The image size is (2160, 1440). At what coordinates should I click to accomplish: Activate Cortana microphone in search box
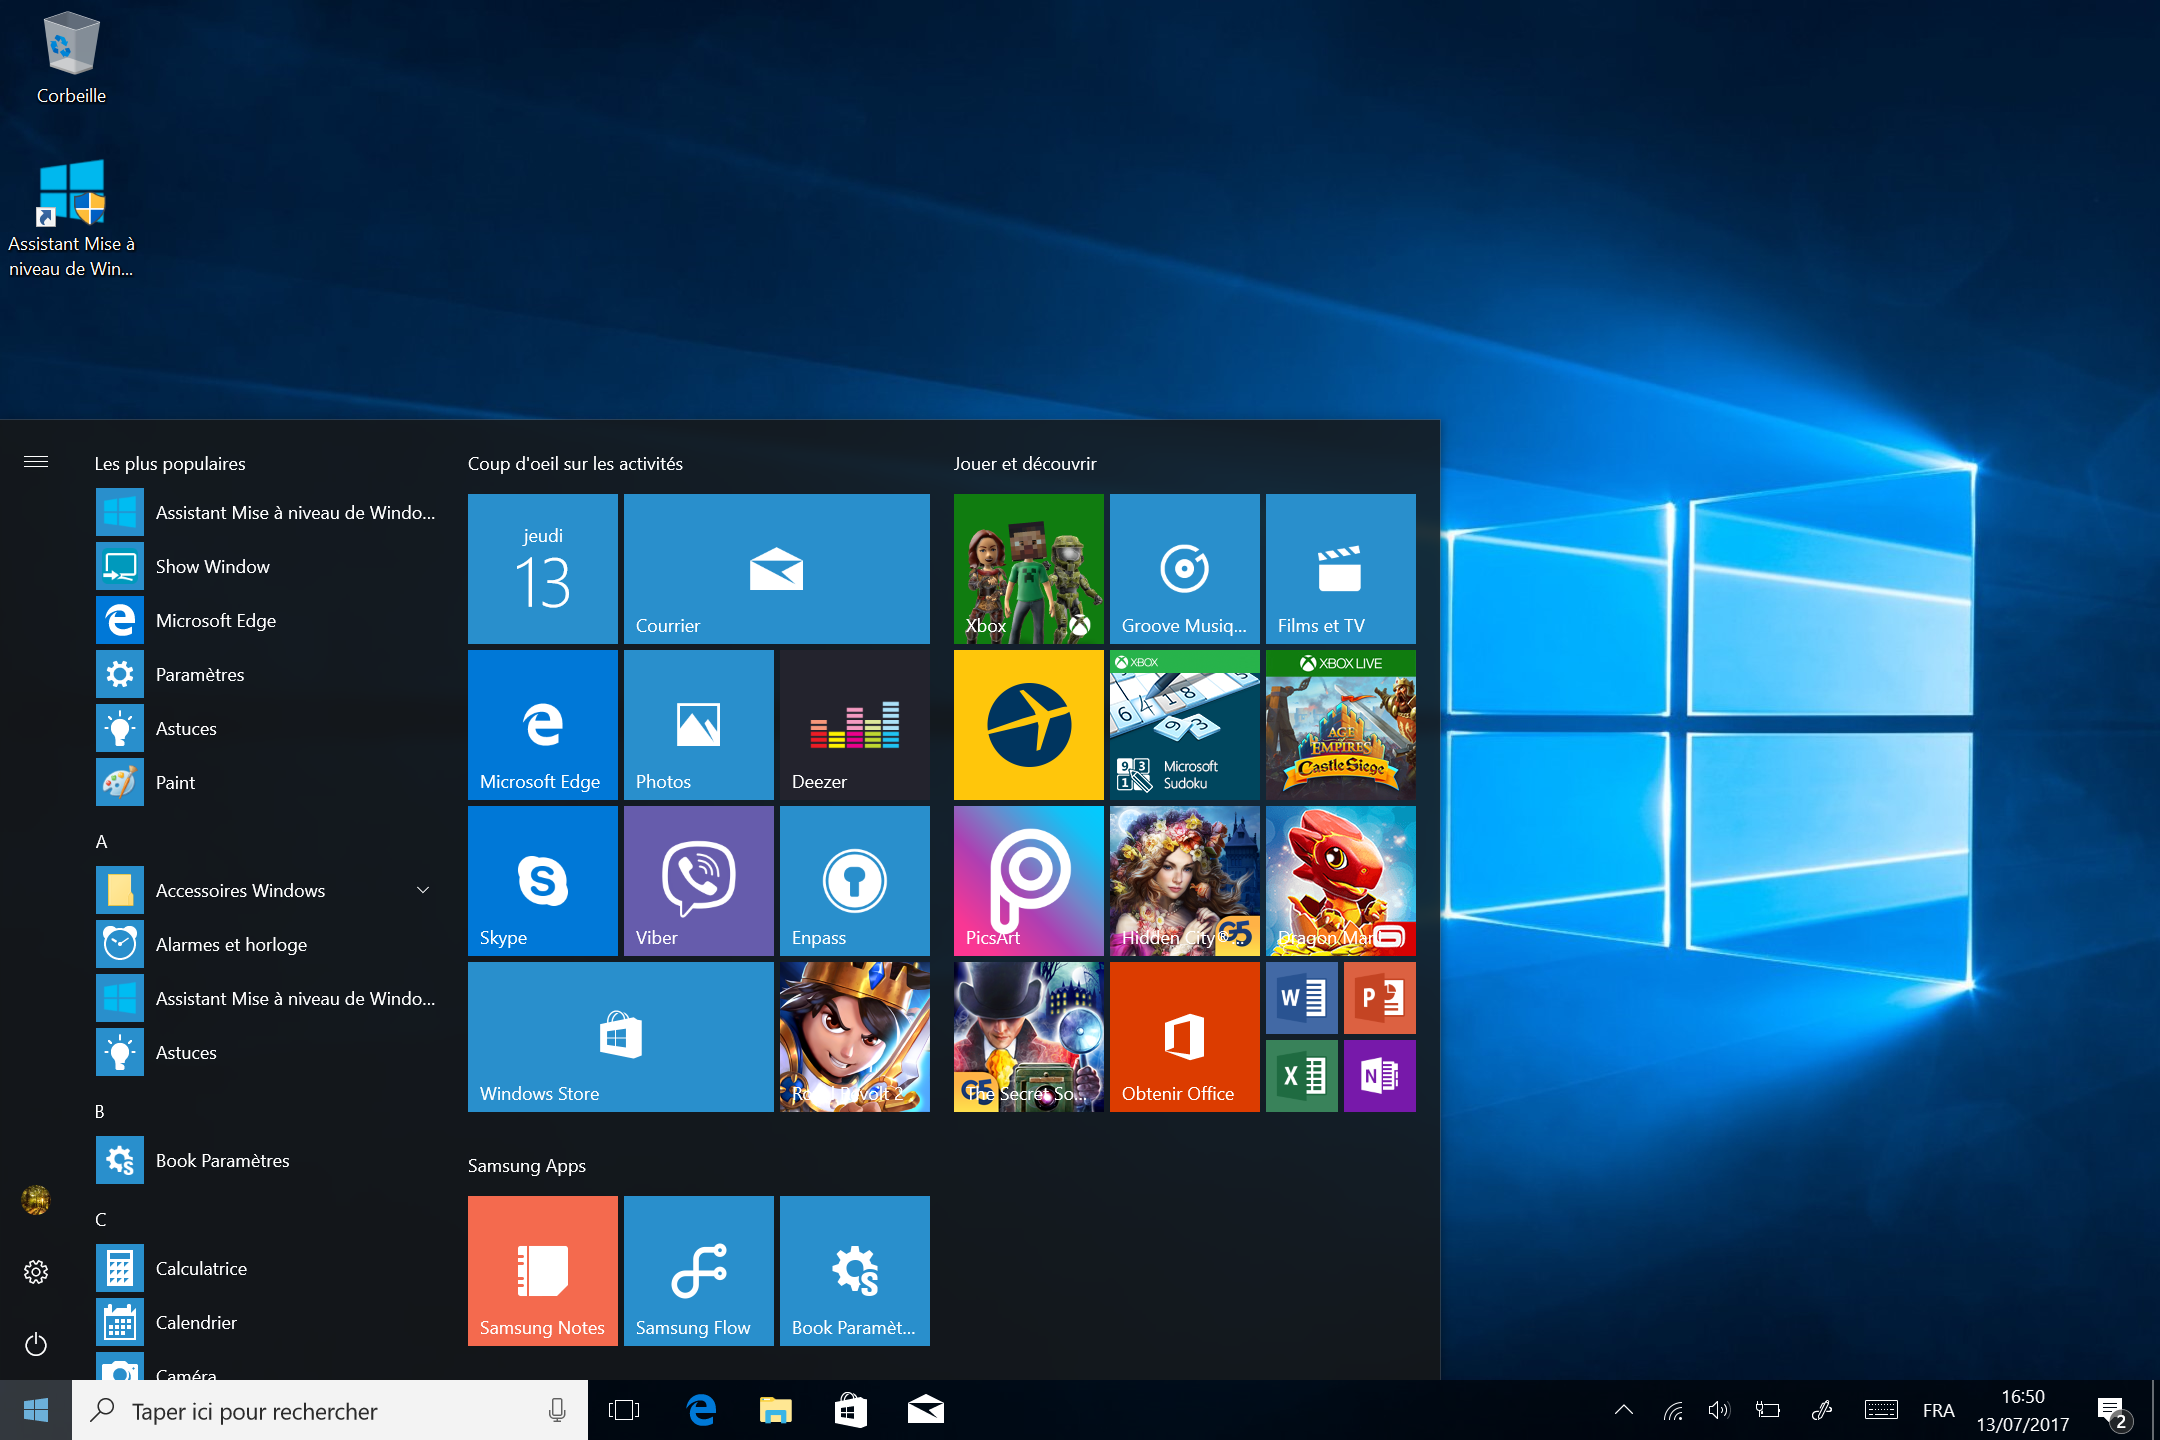tap(557, 1410)
